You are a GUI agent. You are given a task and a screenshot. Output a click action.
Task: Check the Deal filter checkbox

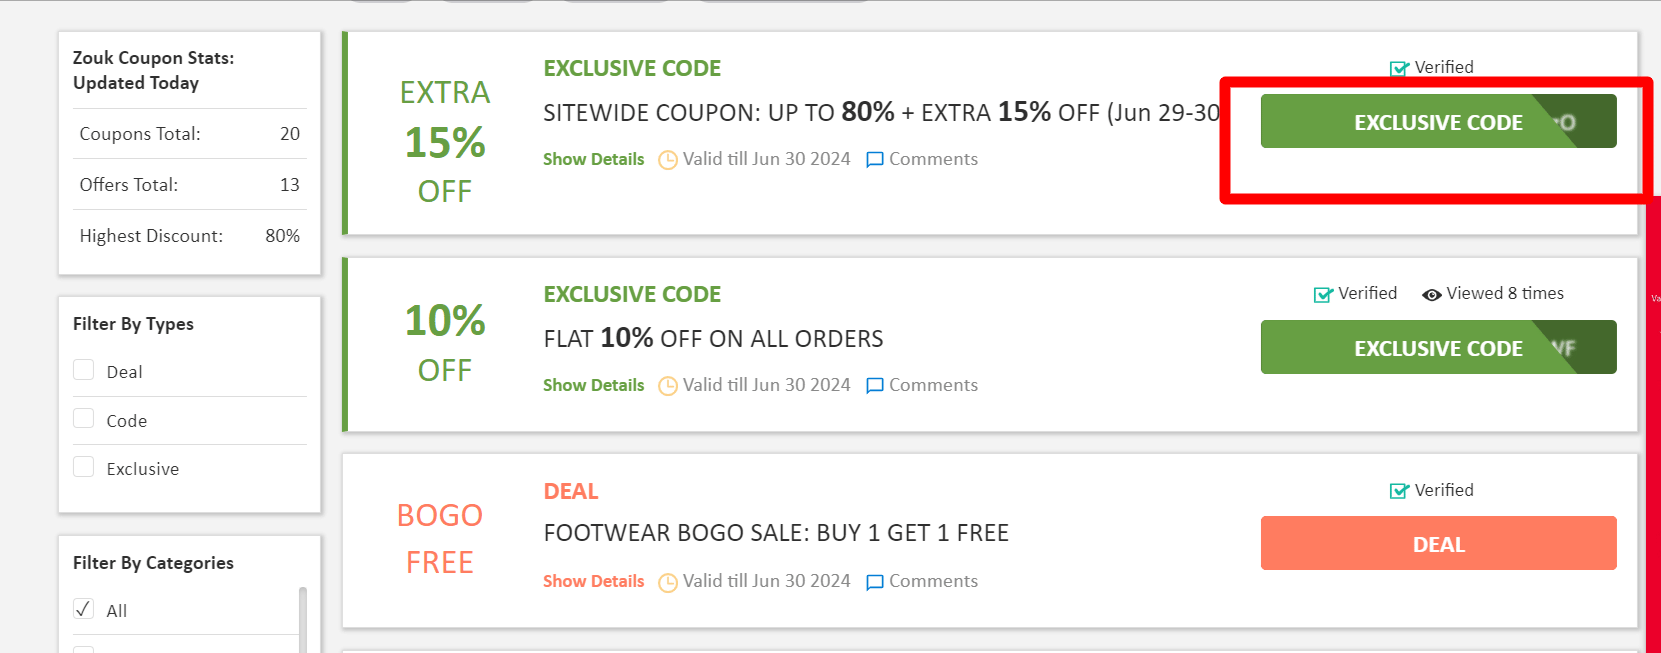pos(84,371)
